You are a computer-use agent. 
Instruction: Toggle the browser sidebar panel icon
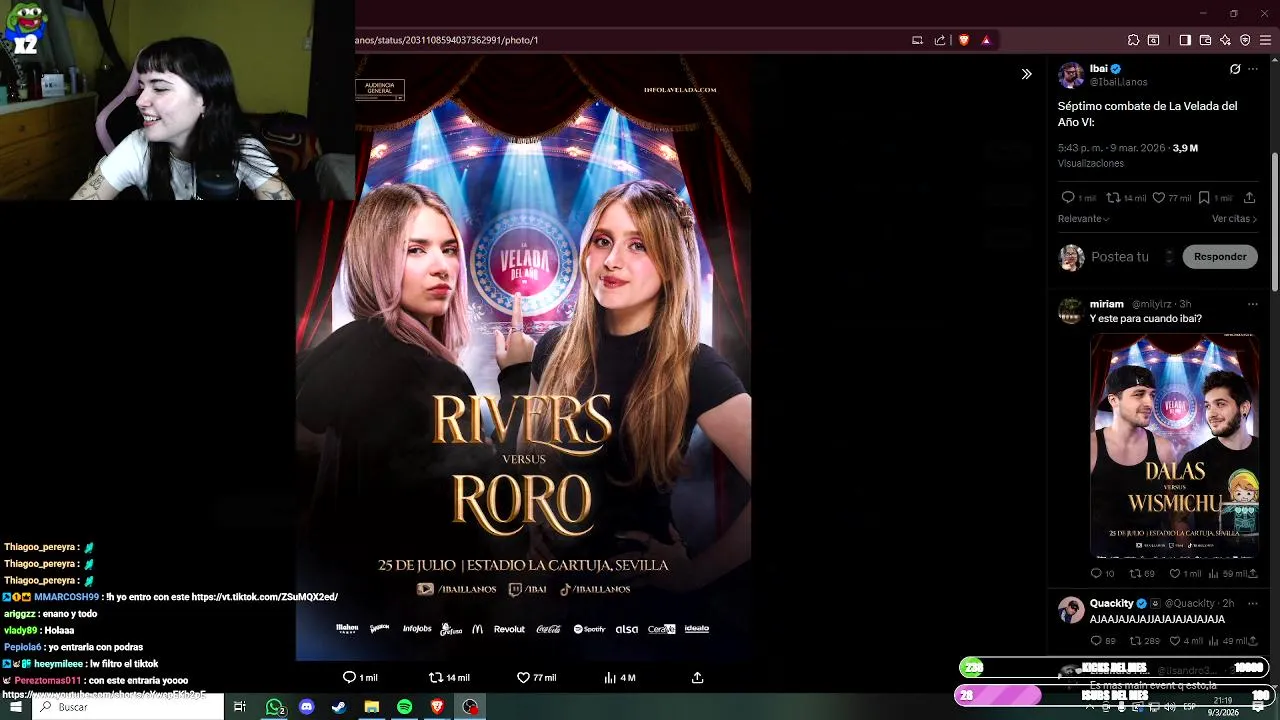(1185, 40)
